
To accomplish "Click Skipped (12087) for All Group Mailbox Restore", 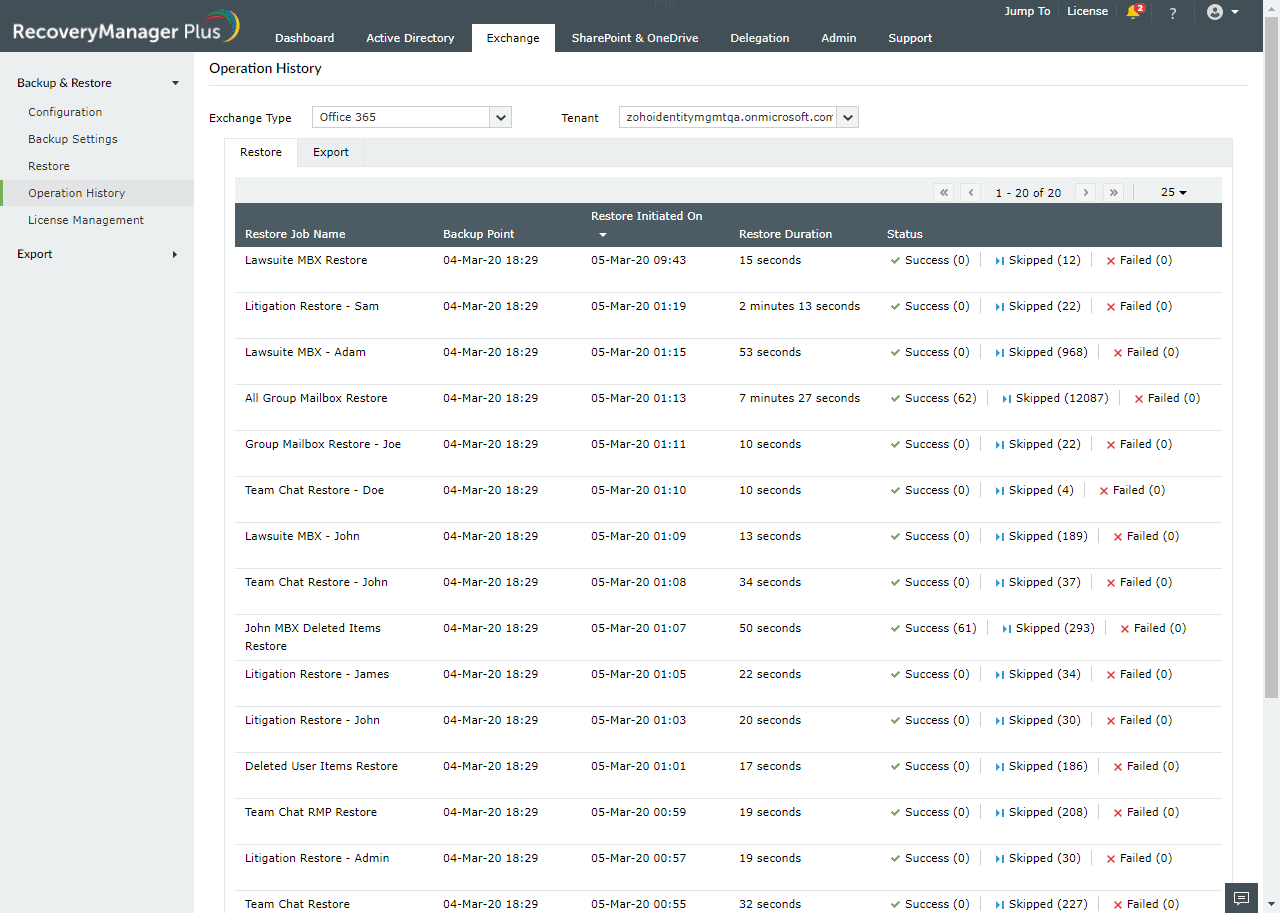I will pyautogui.click(x=1062, y=398).
